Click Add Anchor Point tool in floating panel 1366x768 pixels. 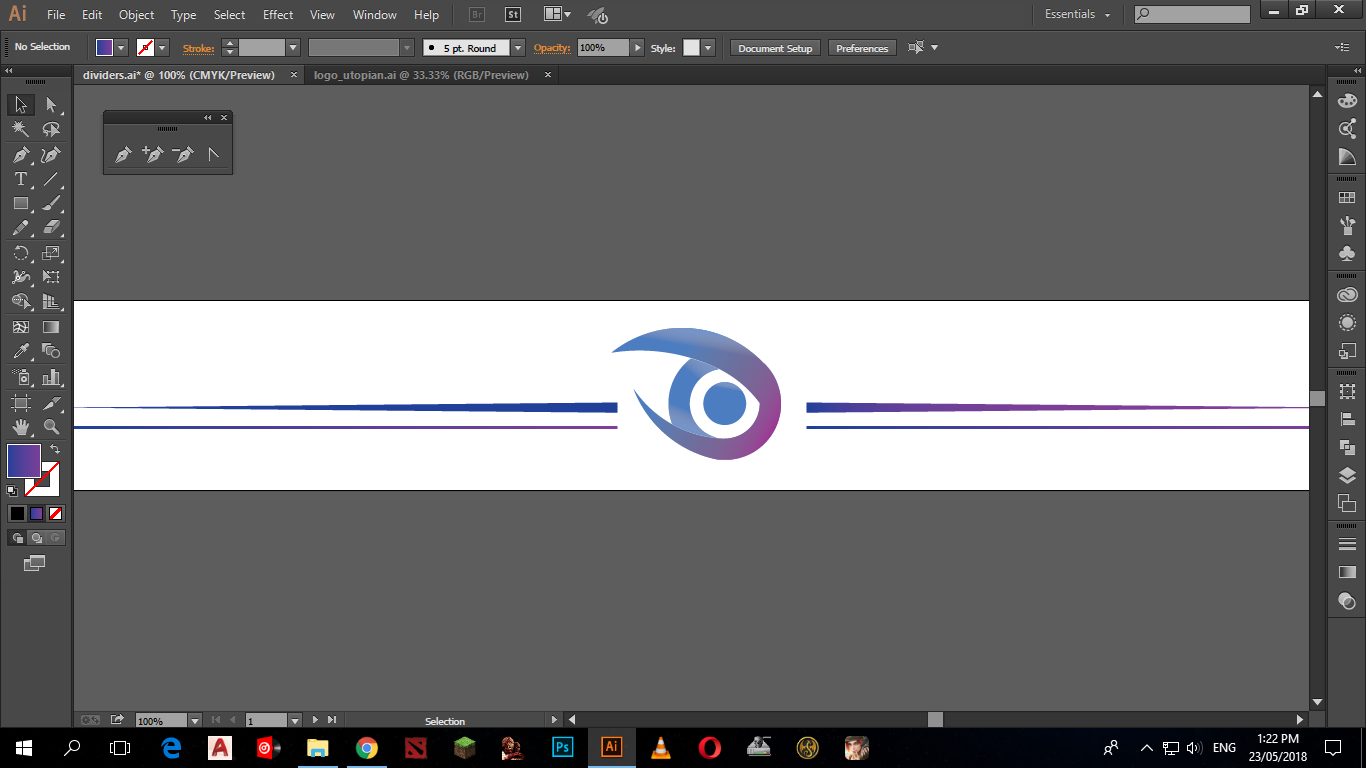(153, 154)
